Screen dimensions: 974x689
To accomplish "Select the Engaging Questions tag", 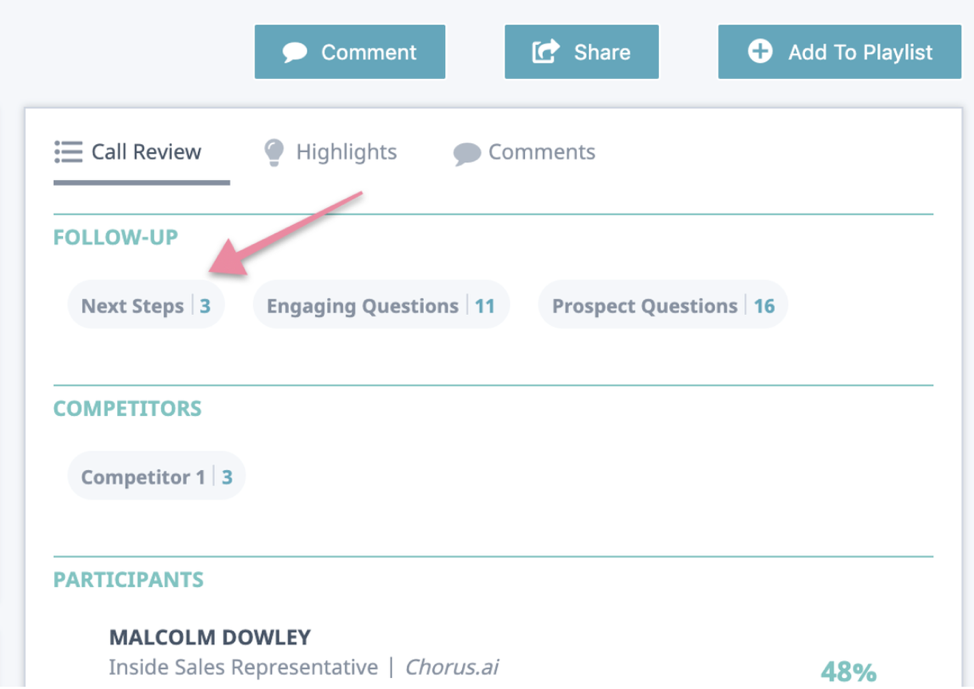I will coord(381,305).
